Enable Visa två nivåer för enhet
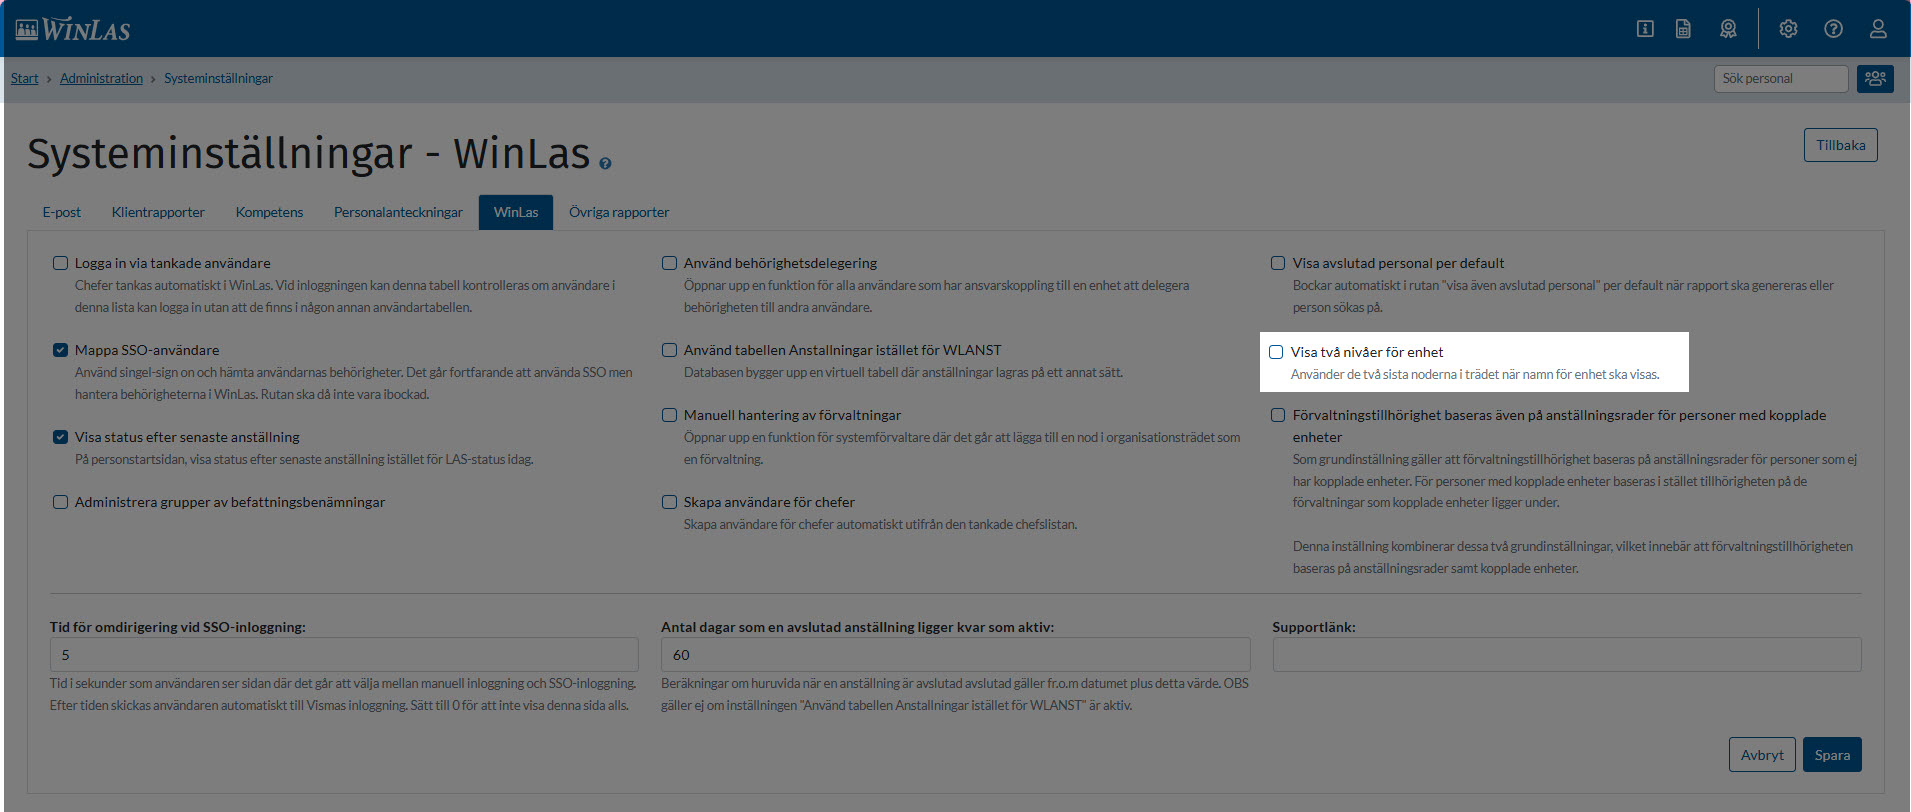1911x812 pixels. pyautogui.click(x=1276, y=352)
